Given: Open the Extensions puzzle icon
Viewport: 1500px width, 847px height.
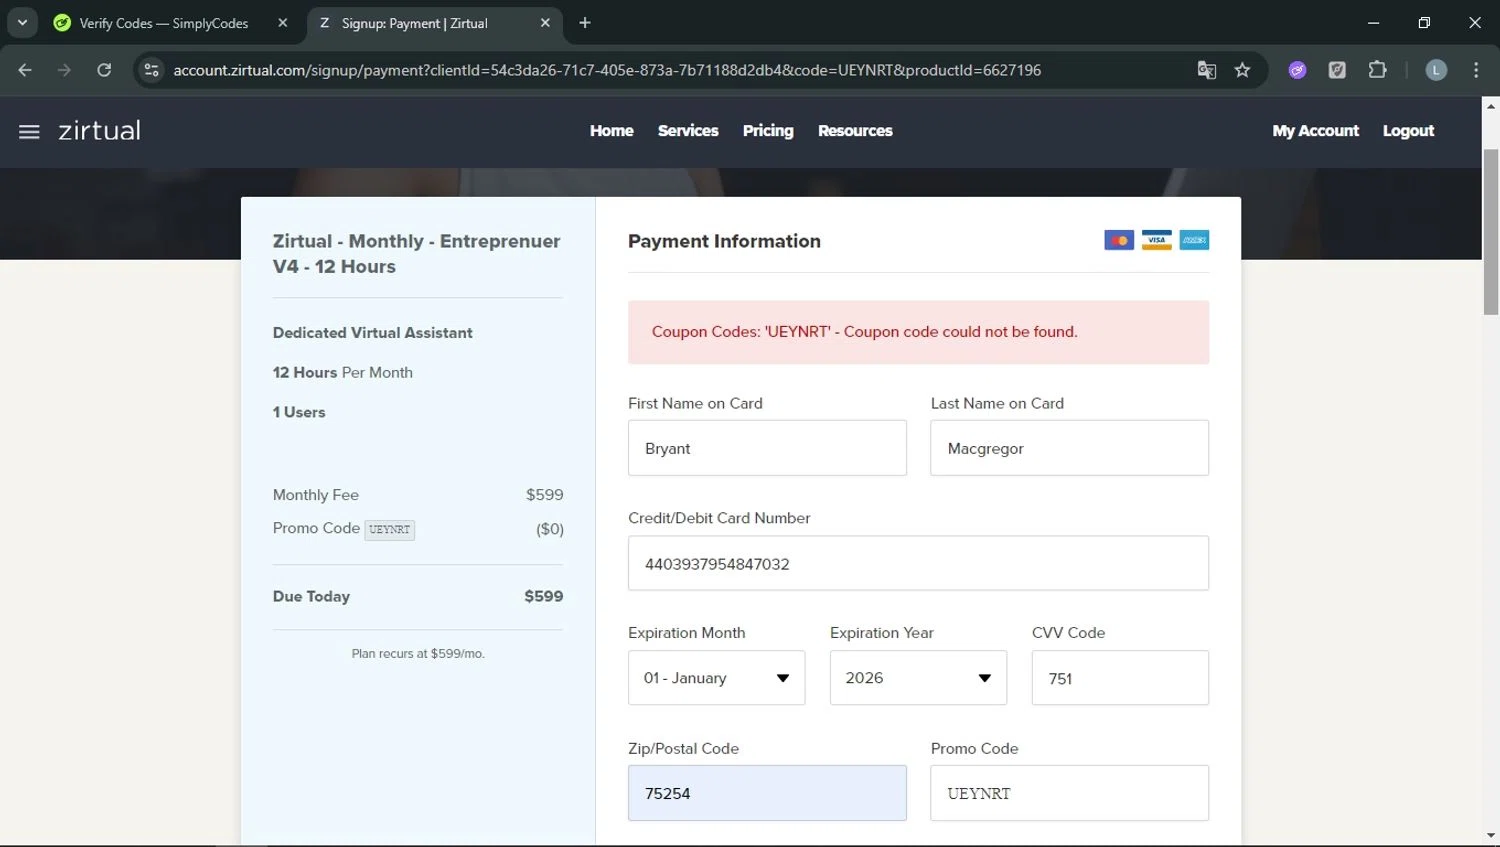Looking at the screenshot, I should pos(1377,70).
